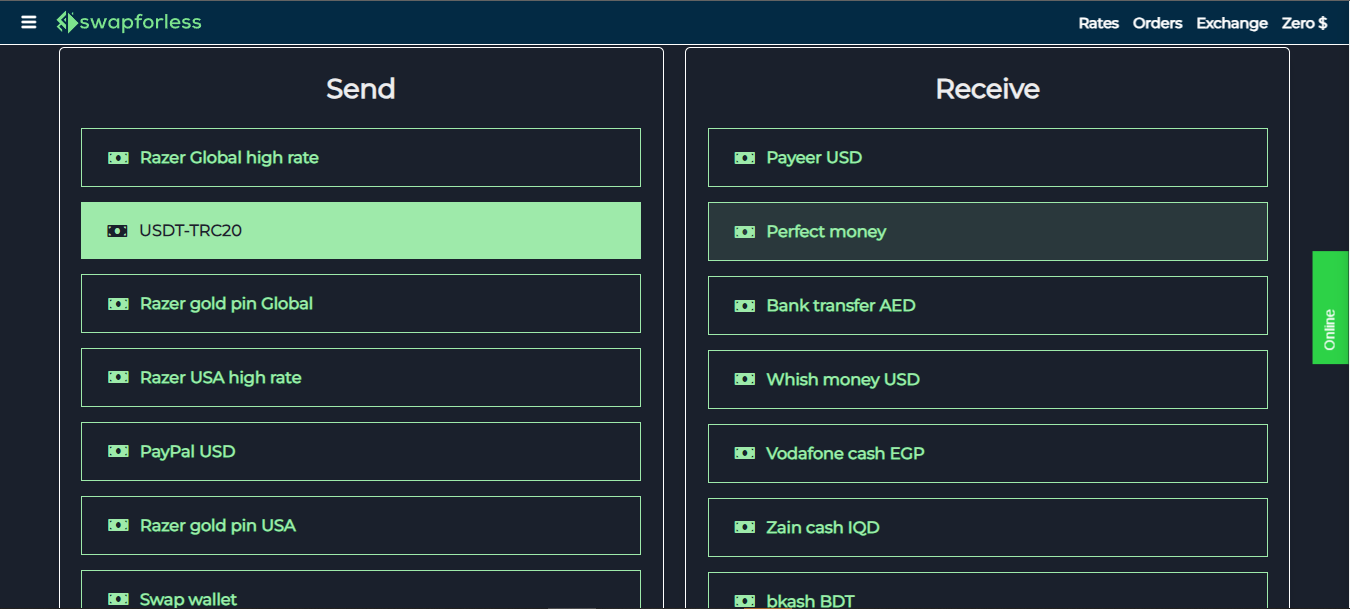Click the banknote icon beside Razer Global high rate
1350x609 pixels.
pos(117,157)
